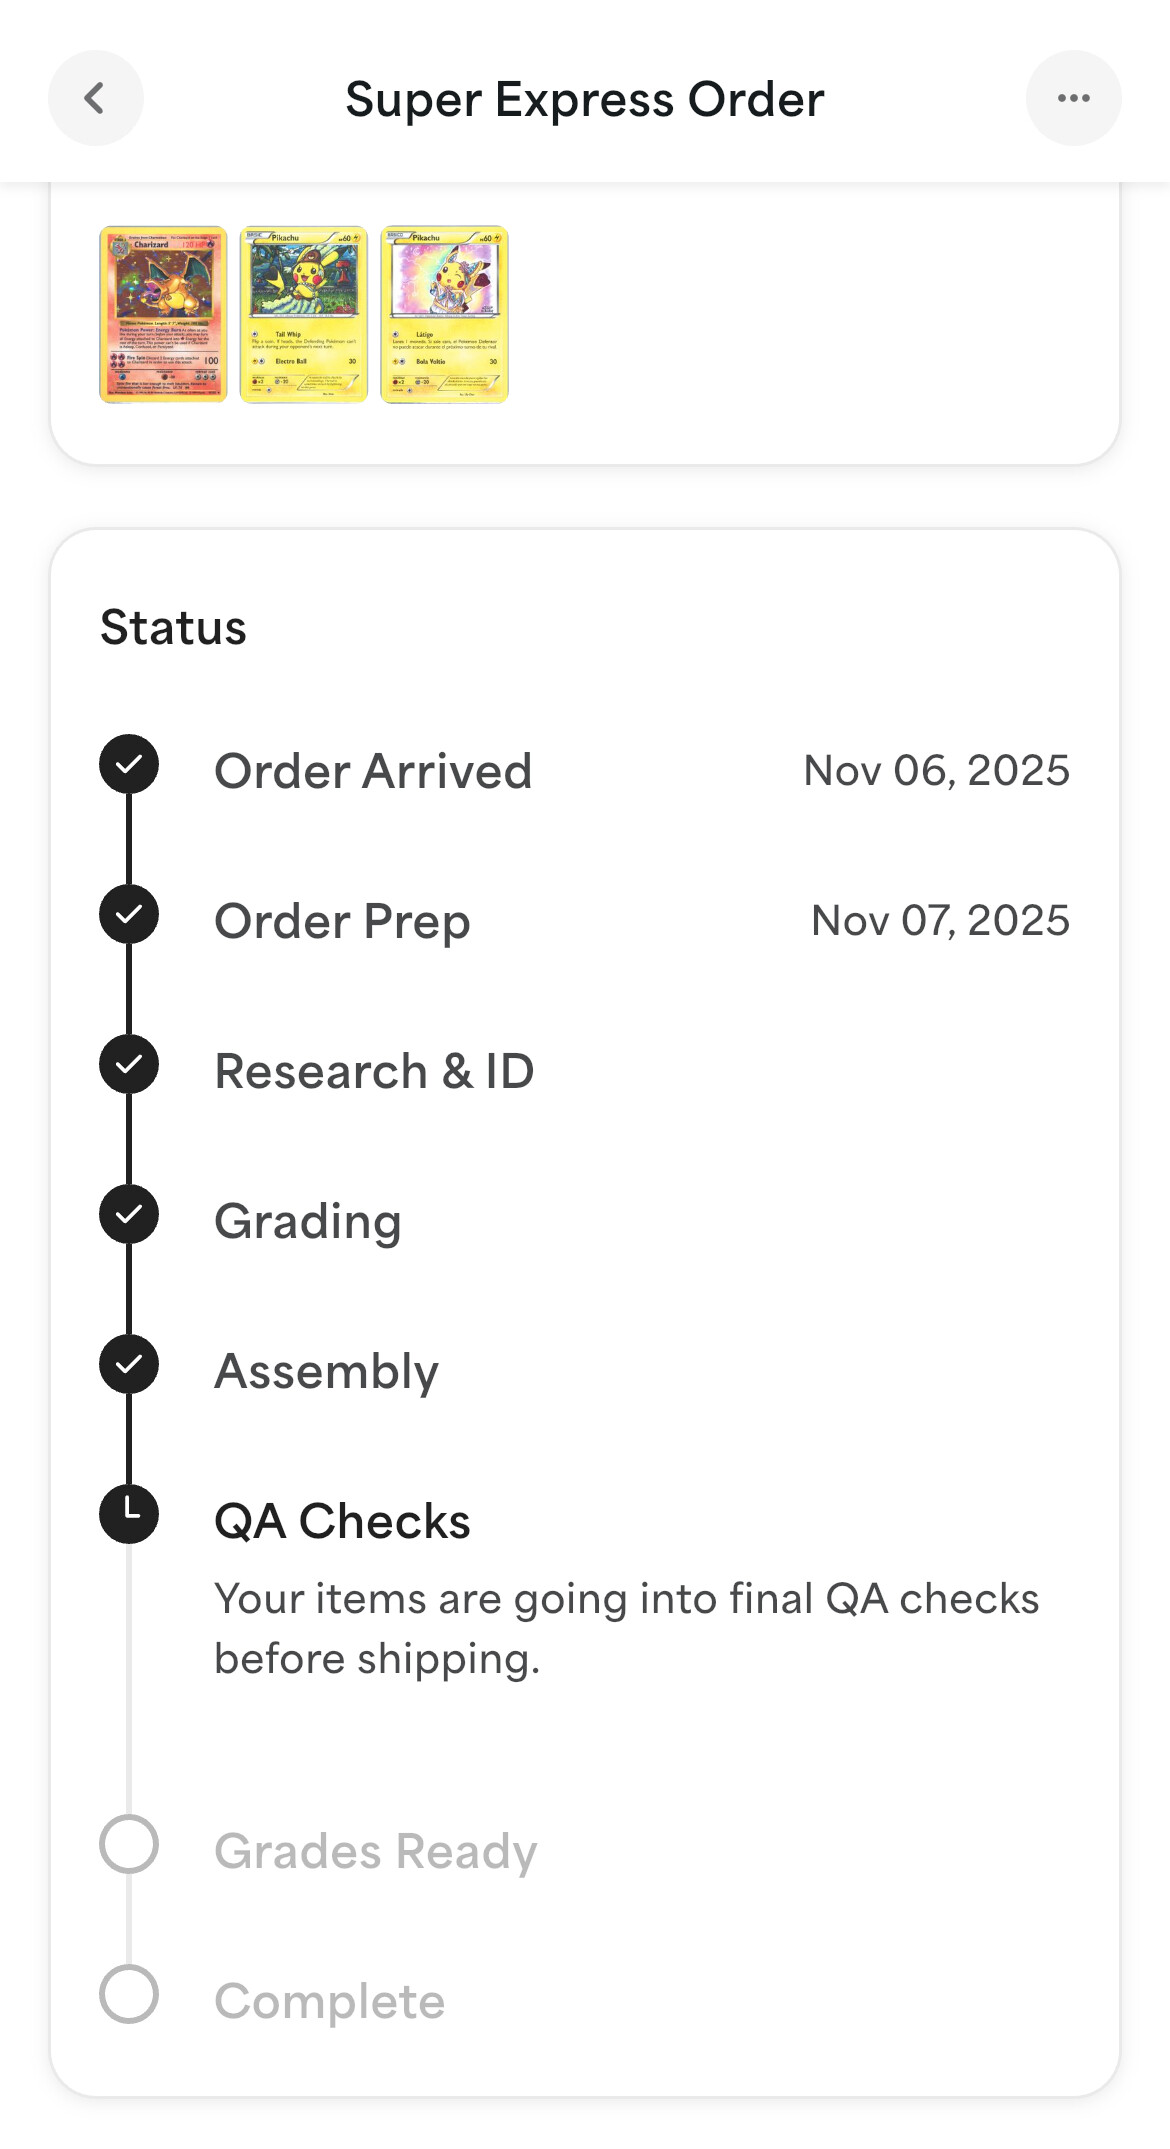This screenshot has height=2149, width=1170.
Task: Tap the Grading step checkmark icon
Action: point(129,1215)
